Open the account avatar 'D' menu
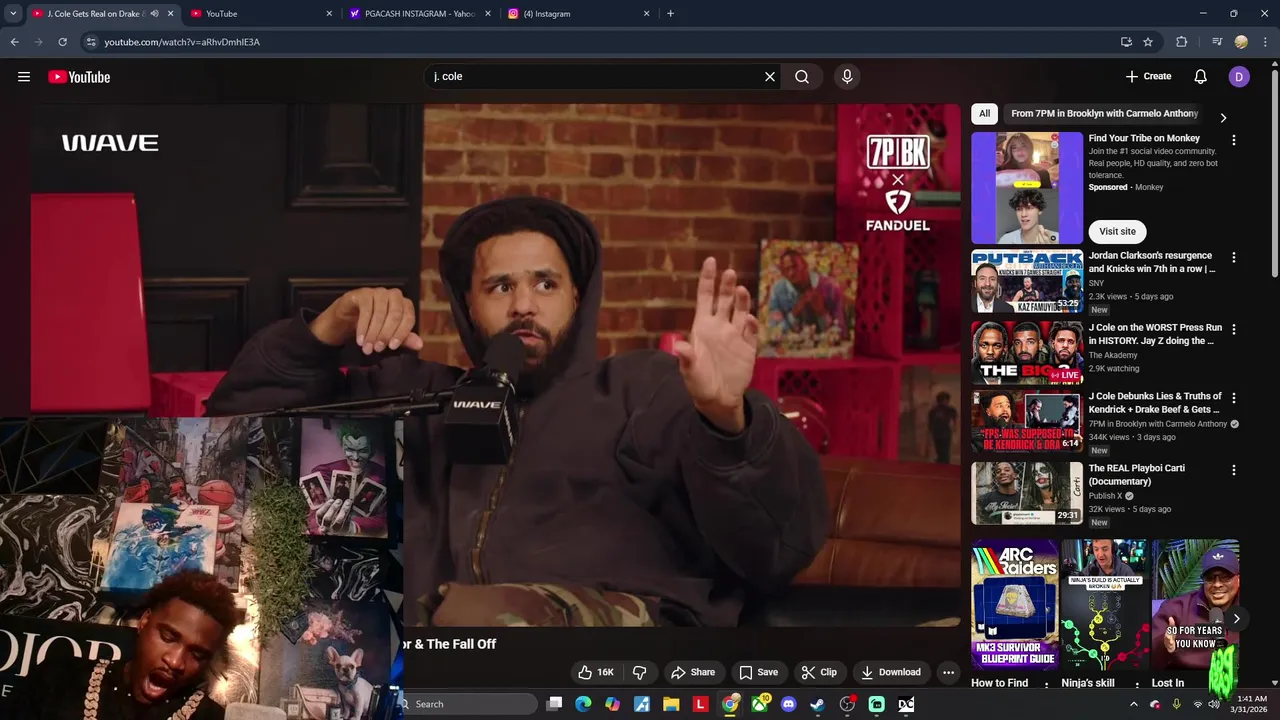 1239,77
